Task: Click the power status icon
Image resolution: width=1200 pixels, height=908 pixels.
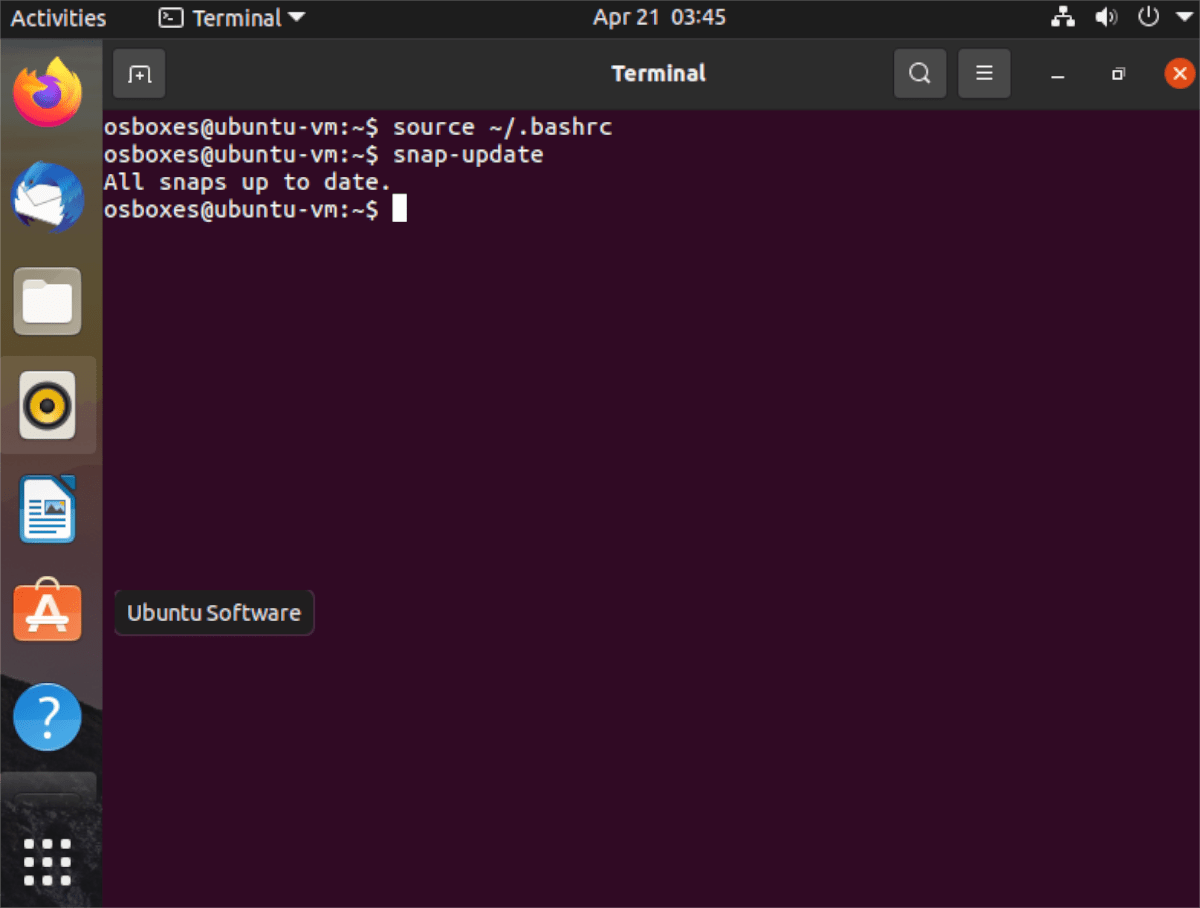Action: (1147, 17)
